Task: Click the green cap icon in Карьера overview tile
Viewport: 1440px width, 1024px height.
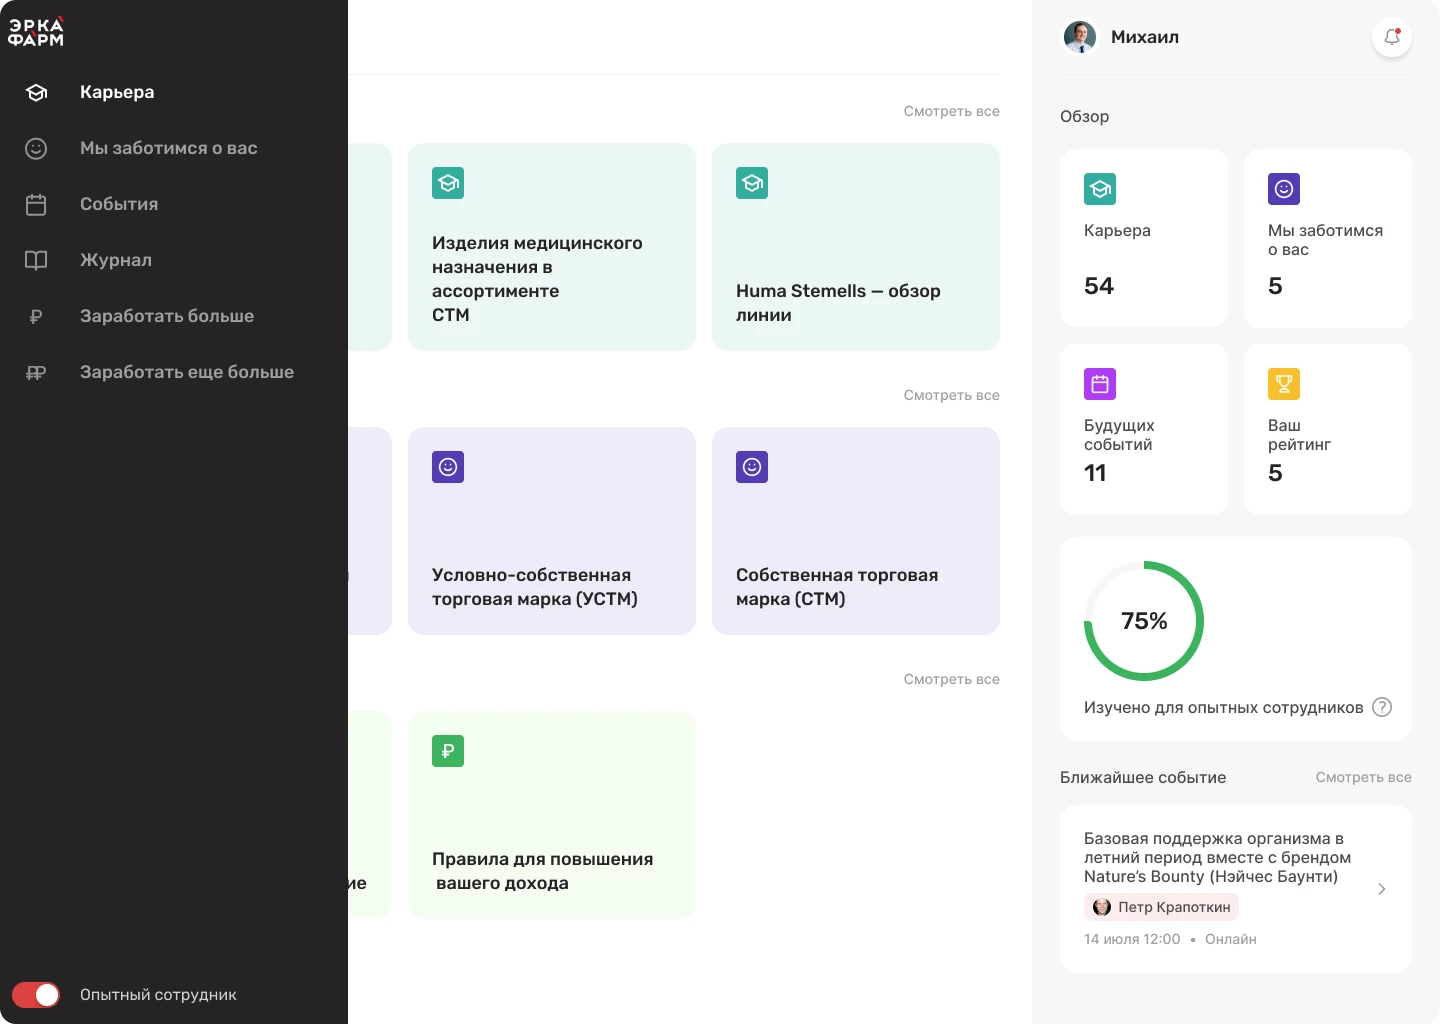Action: point(1100,189)
